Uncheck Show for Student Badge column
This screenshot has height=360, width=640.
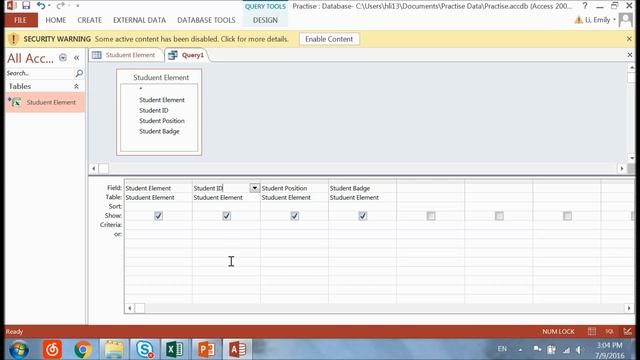click(x=363, y=216)
